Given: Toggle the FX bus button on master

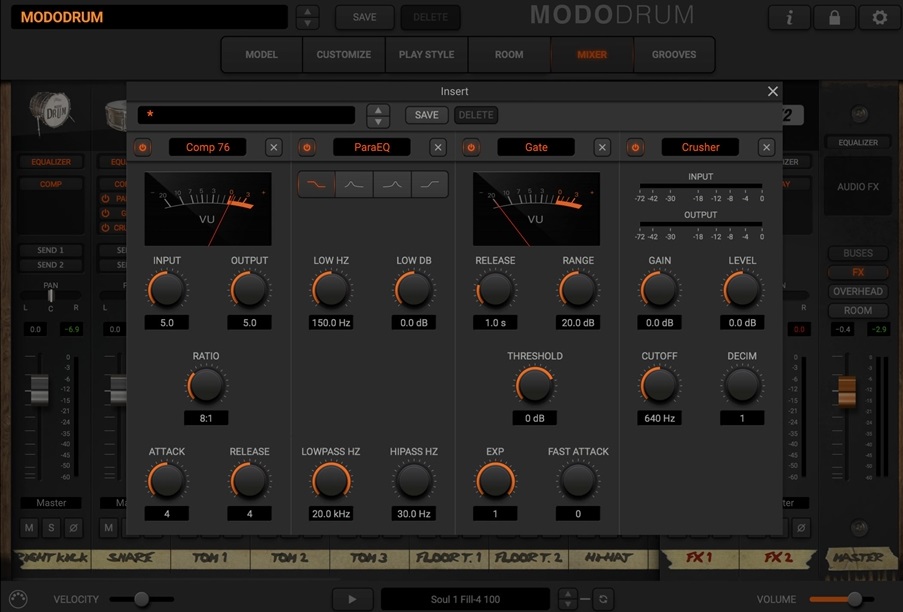Looking at the screenshot, I should 858,272.
